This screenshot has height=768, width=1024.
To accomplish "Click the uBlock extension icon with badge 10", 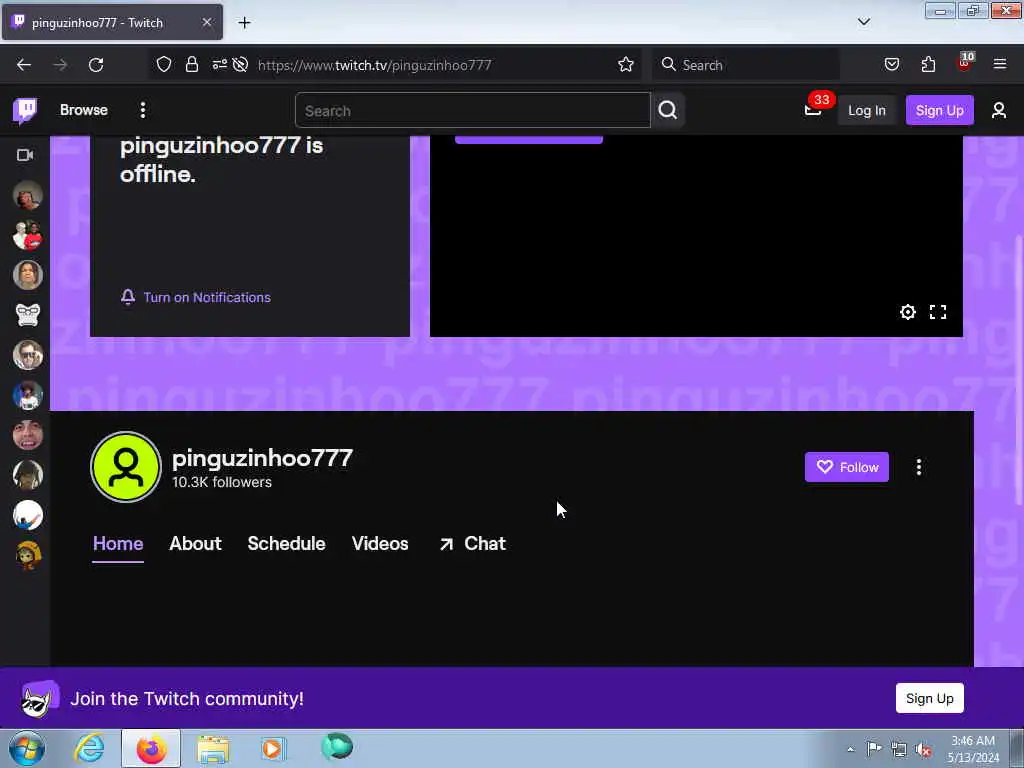I will click(x=965, y=63).
